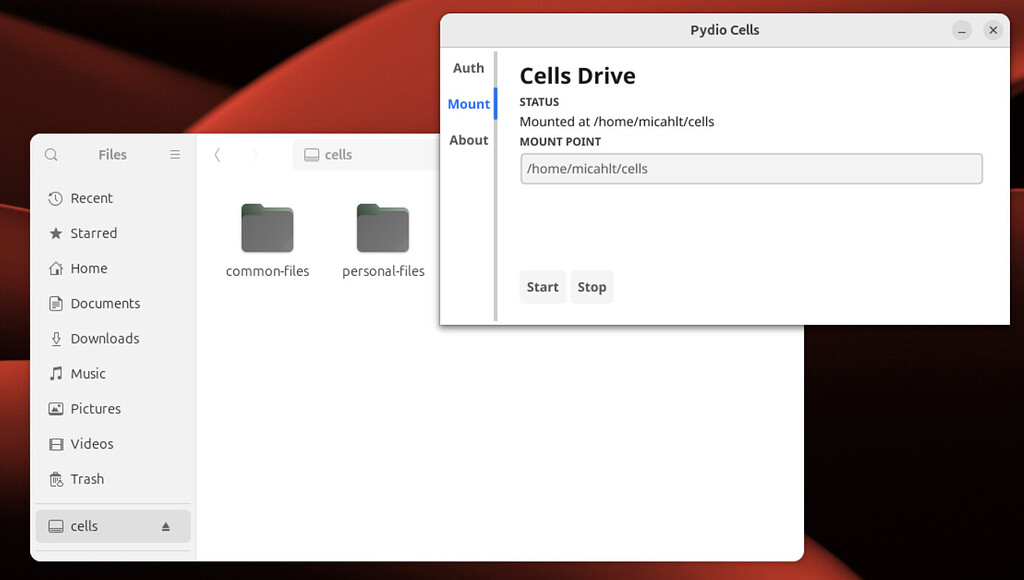Open the Files hamburger menu
The image size is (1024, 580).
175,155
